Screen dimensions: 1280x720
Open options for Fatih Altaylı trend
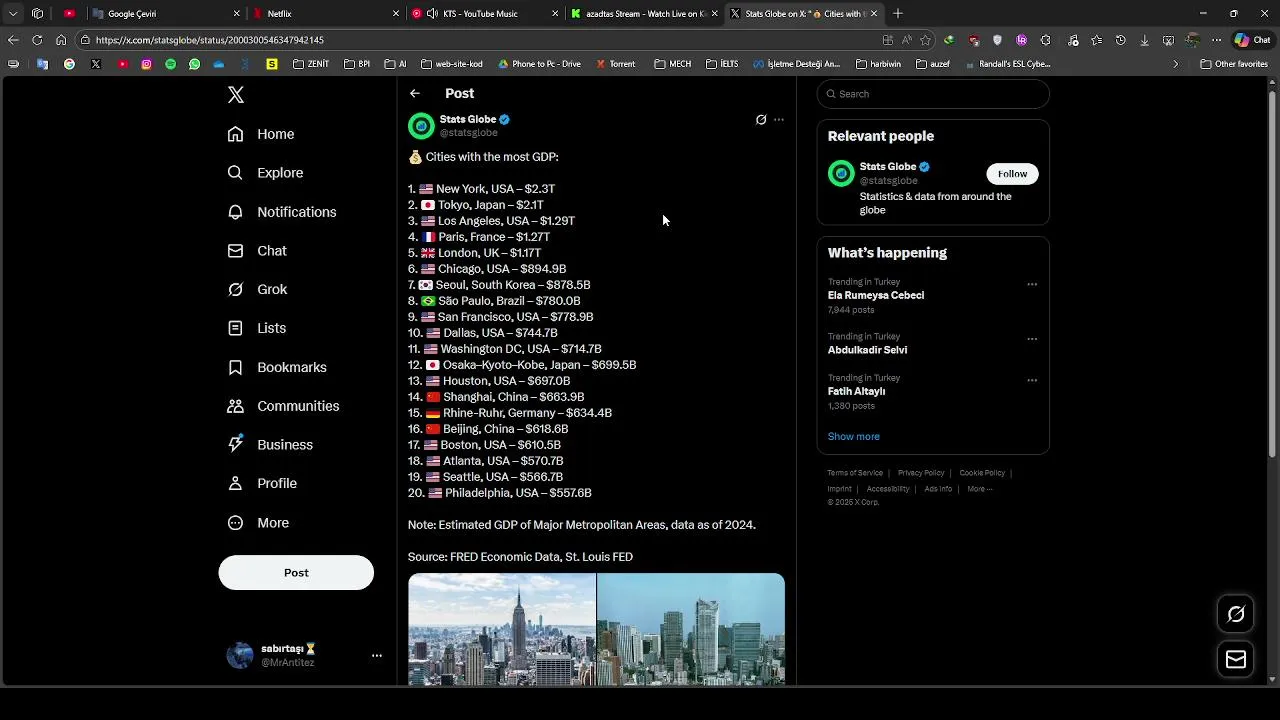click(x=1032, y=380)
